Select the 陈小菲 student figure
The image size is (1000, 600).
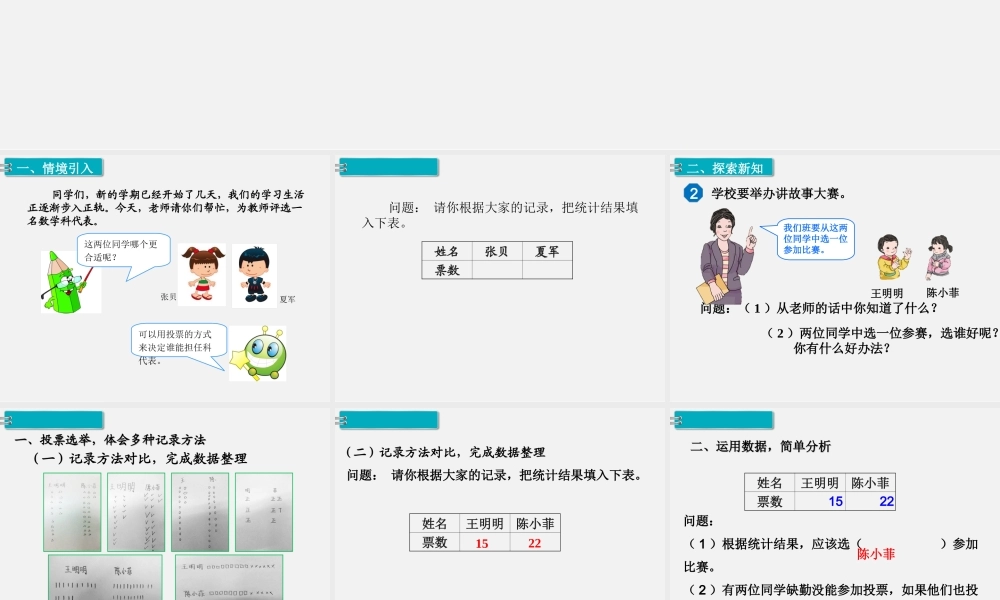click(940, 258)
